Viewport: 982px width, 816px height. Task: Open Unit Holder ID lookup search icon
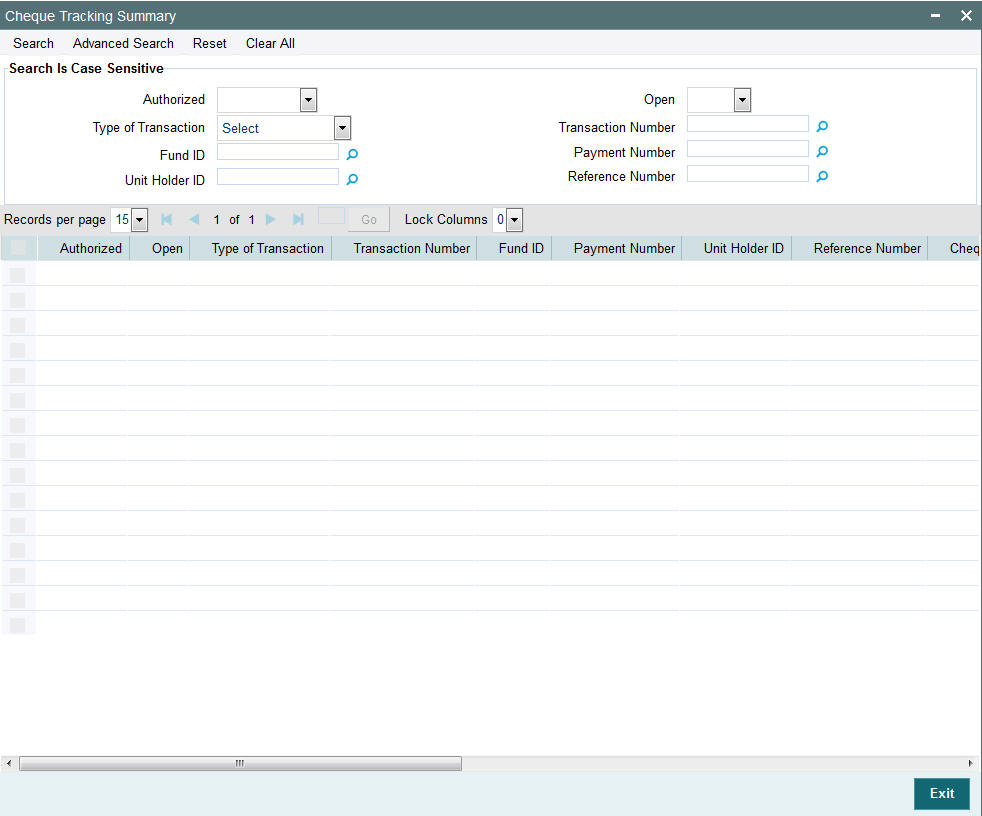click(352, 180)
